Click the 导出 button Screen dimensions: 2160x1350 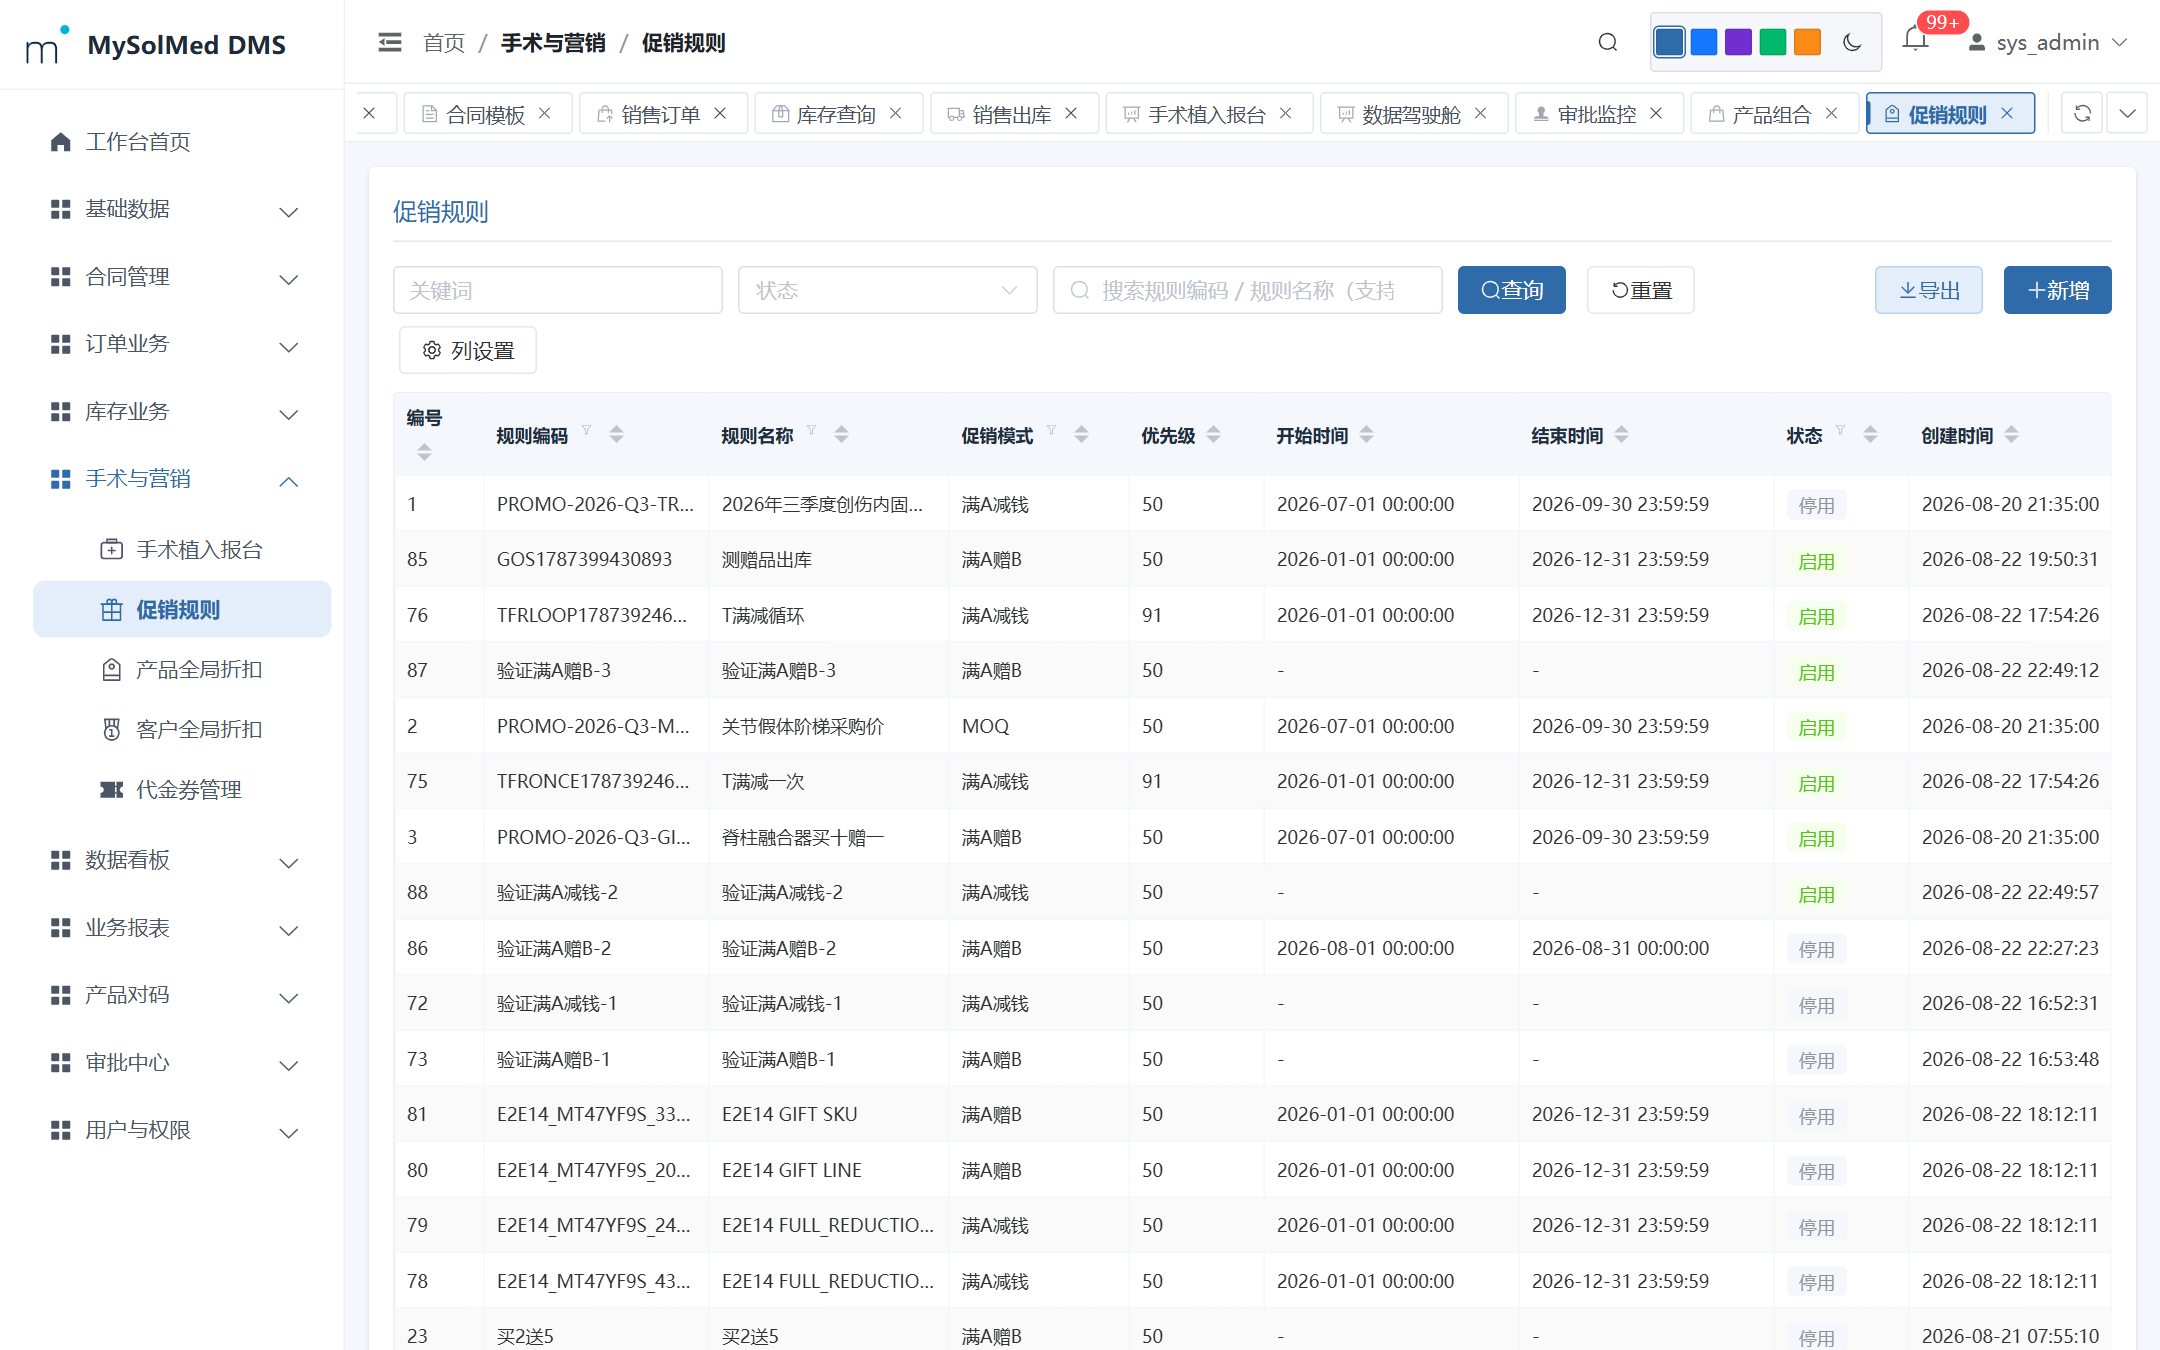click(1928, 290)
